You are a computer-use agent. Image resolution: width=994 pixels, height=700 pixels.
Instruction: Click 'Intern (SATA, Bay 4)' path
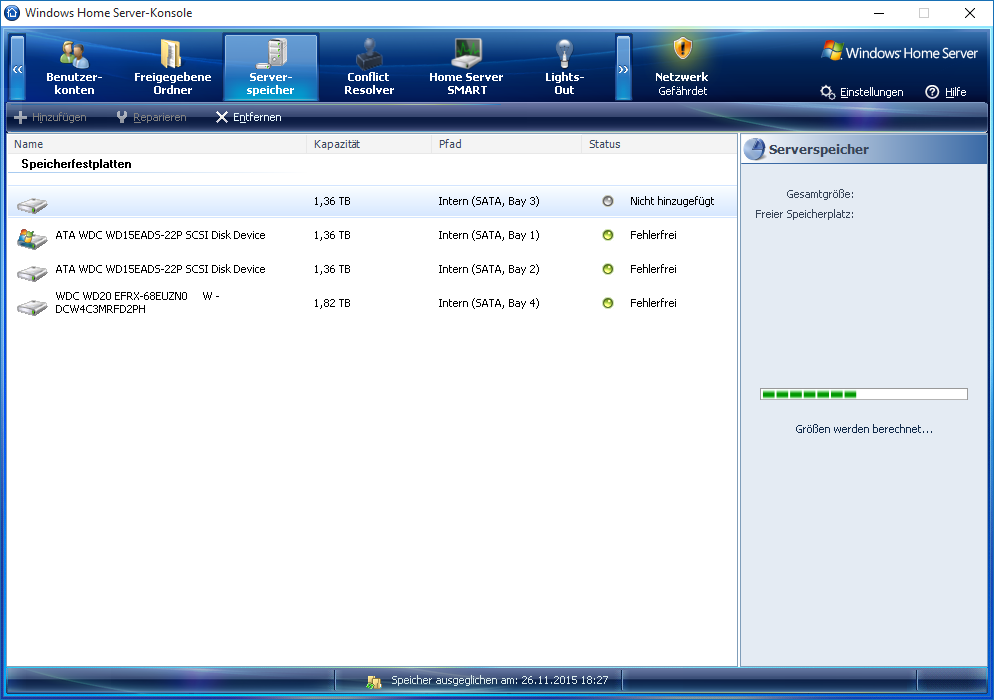point(489,303)
